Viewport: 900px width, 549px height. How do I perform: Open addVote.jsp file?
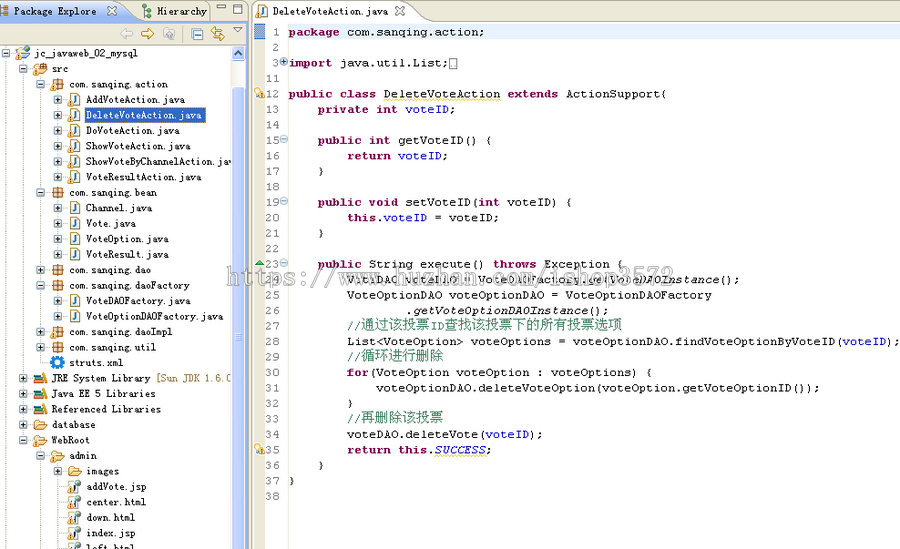click(116, 487)
